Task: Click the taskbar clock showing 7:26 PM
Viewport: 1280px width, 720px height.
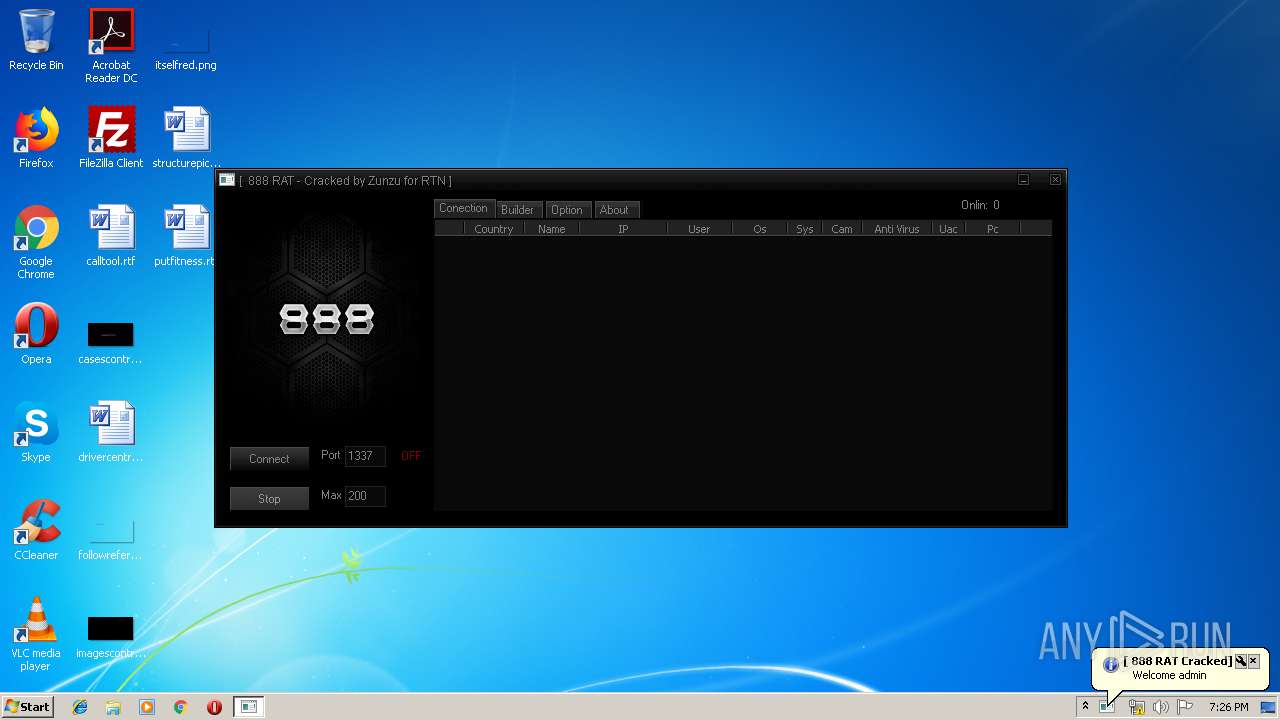Action: point(1228,707)
